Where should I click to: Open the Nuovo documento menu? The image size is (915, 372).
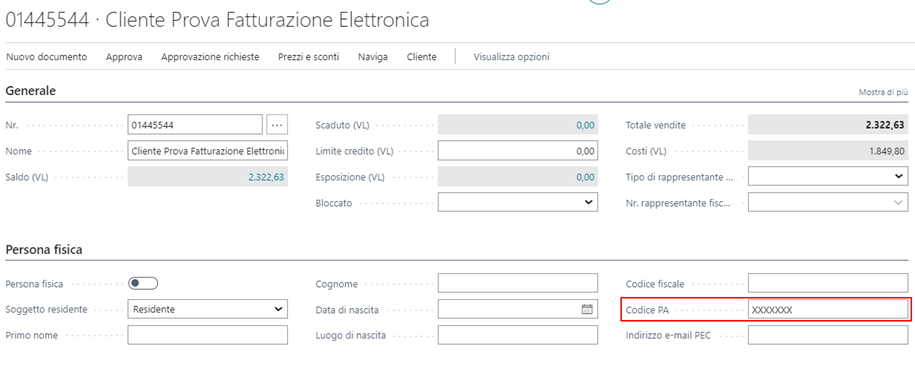tap(46, 57)
